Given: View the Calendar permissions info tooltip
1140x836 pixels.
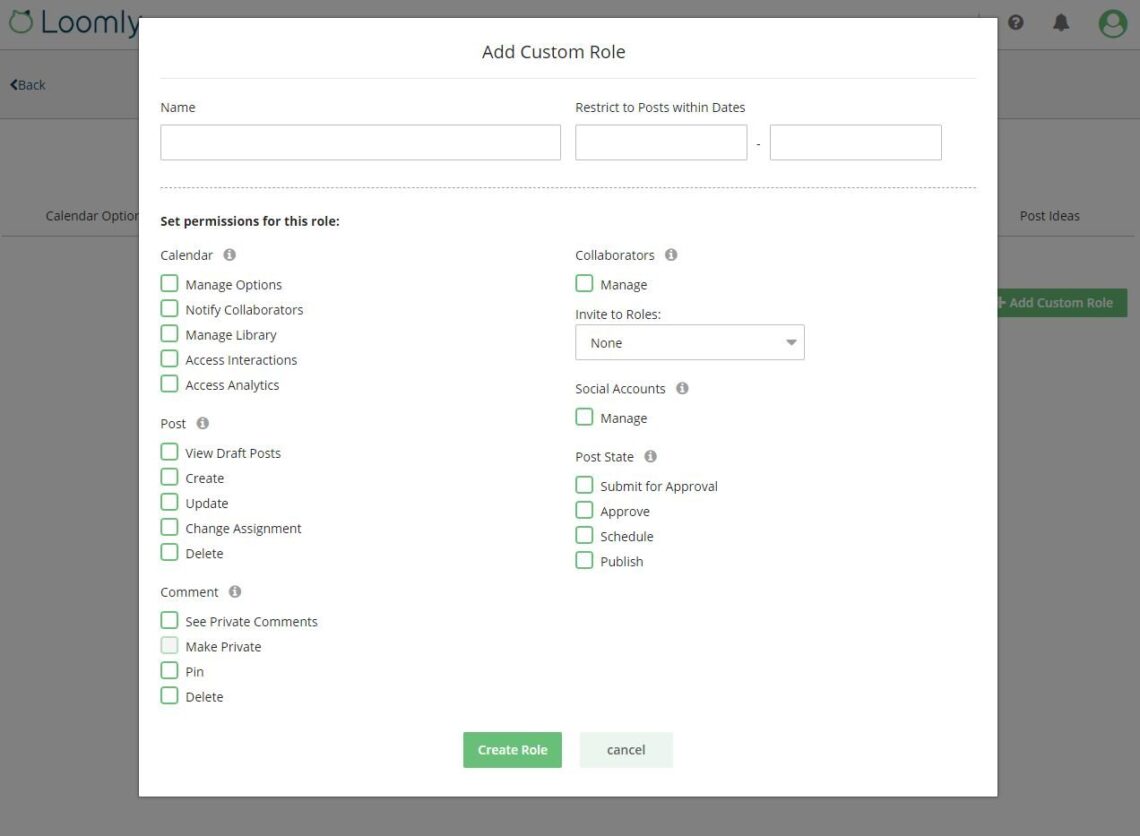Looking at the screenshot, I should tap(228, 254).
